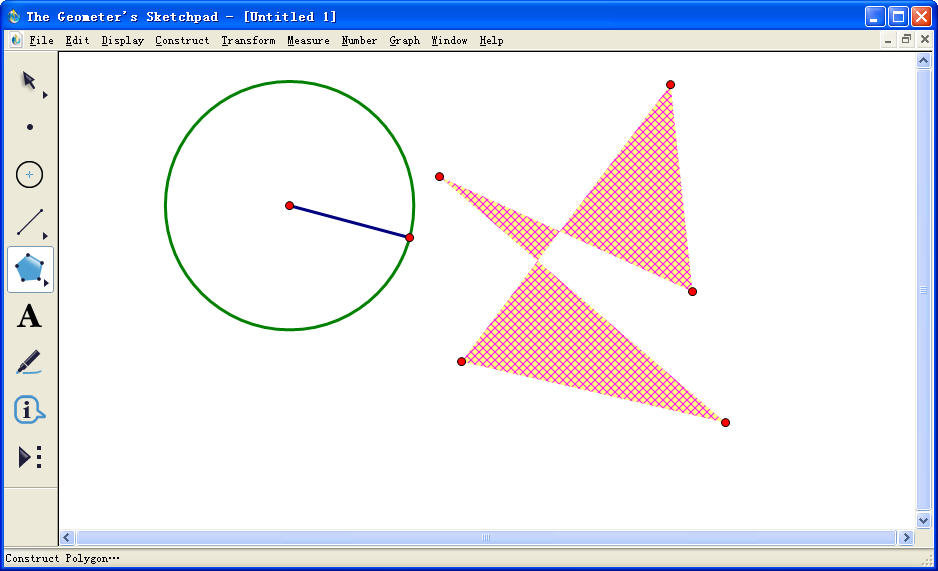
Task: Maximize the Geometer's Sketchpad window
Action: tap(899, 16)
